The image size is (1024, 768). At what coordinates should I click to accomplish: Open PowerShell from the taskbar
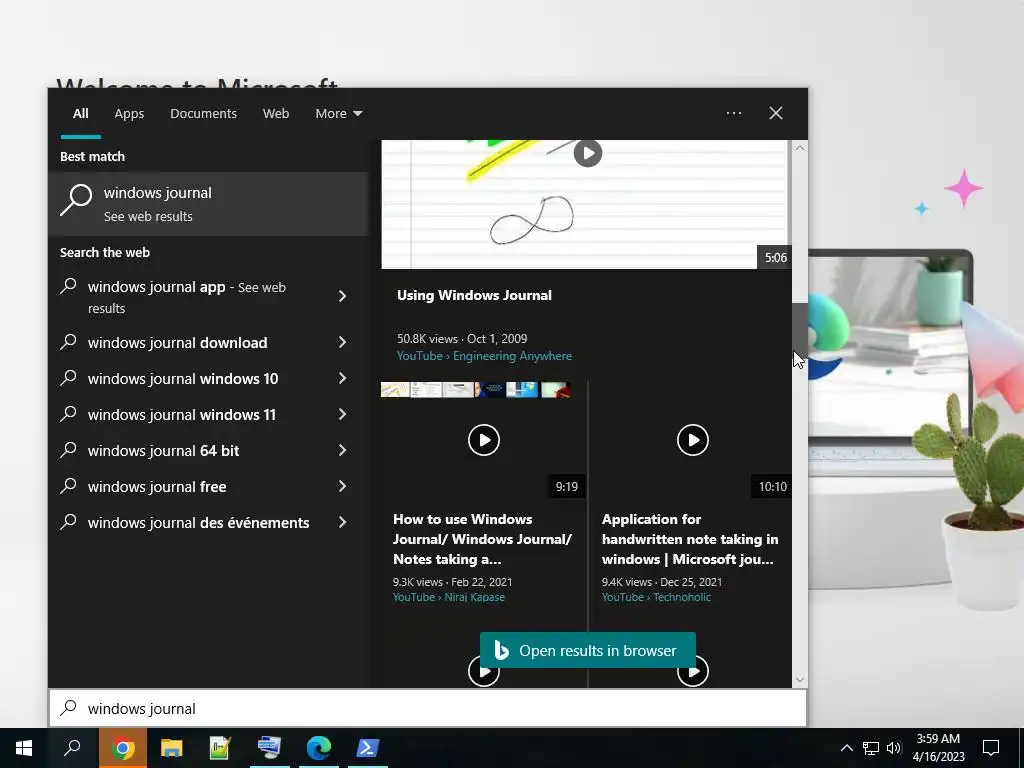[x=367, y=748]
